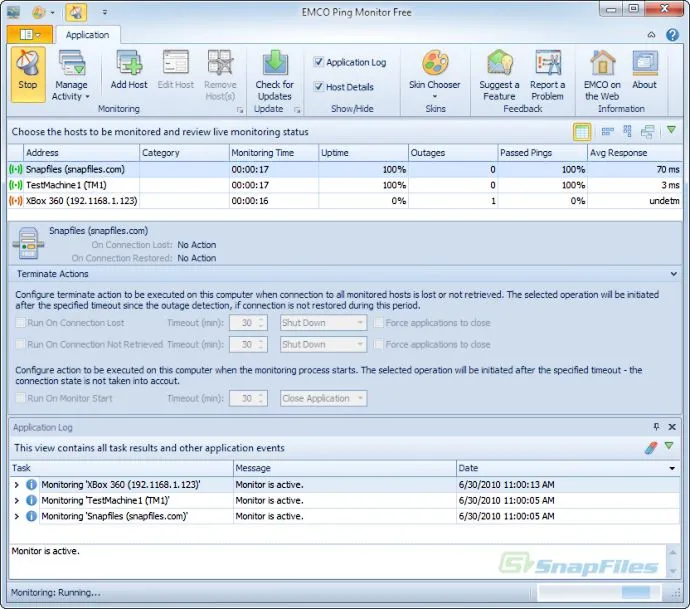Sort by the Uptime column header

(x=363, y=153)
